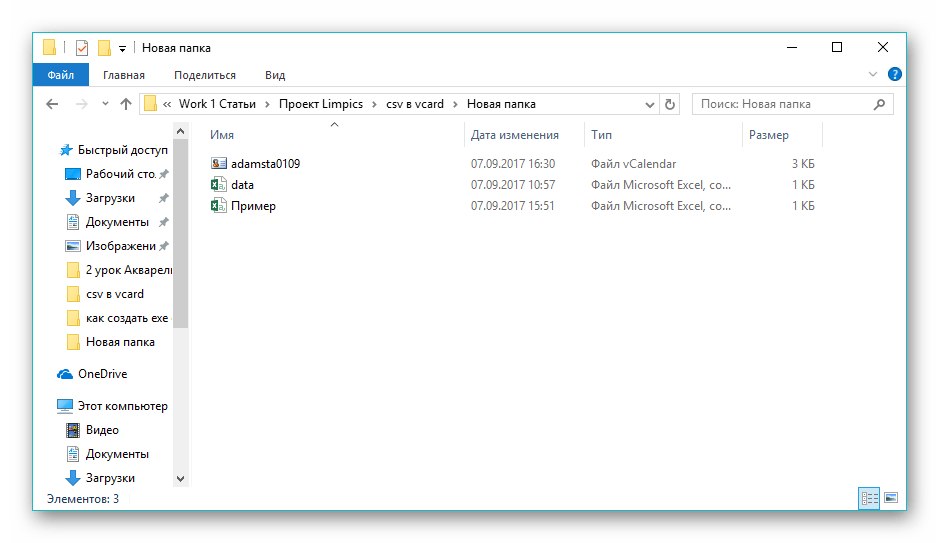
Task: Open csv в vcard folder in sidebar
Action: 114,294
